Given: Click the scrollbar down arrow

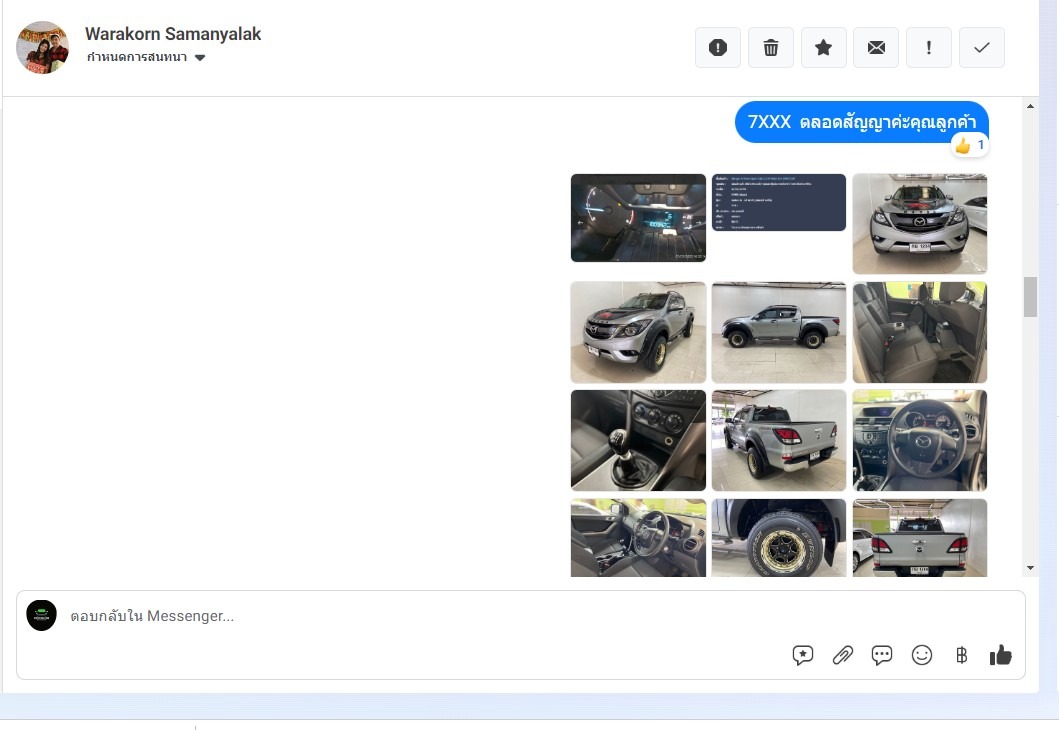Looking at the screenshot, I should pos(1030,568).
